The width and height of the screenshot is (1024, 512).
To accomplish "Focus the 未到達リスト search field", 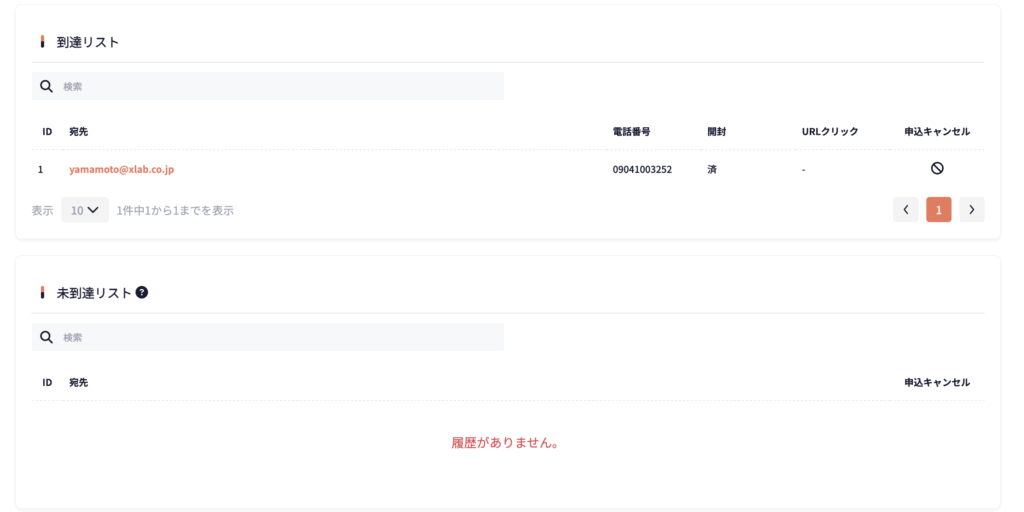I will 280,337.
